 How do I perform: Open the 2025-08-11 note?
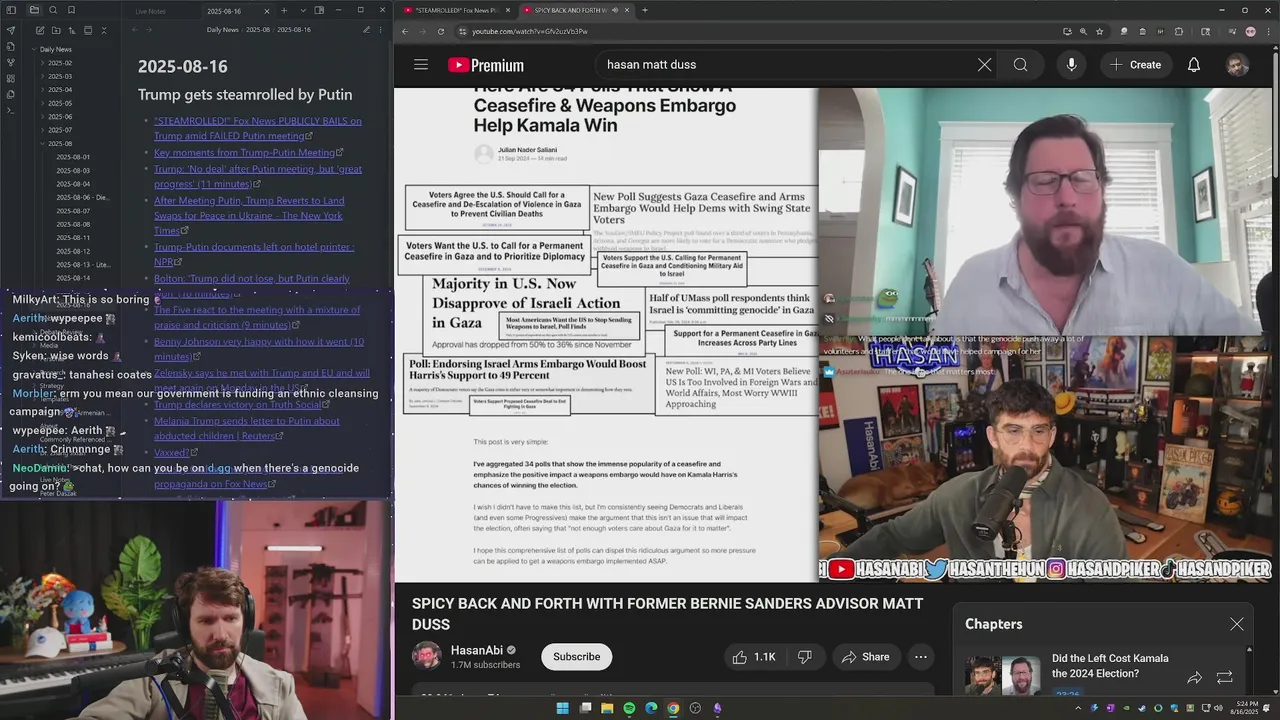coord(73,237)
